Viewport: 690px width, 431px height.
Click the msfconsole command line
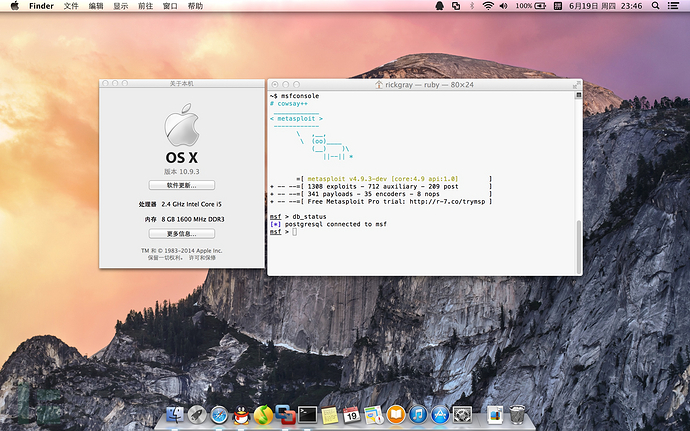tap(294, 96)
